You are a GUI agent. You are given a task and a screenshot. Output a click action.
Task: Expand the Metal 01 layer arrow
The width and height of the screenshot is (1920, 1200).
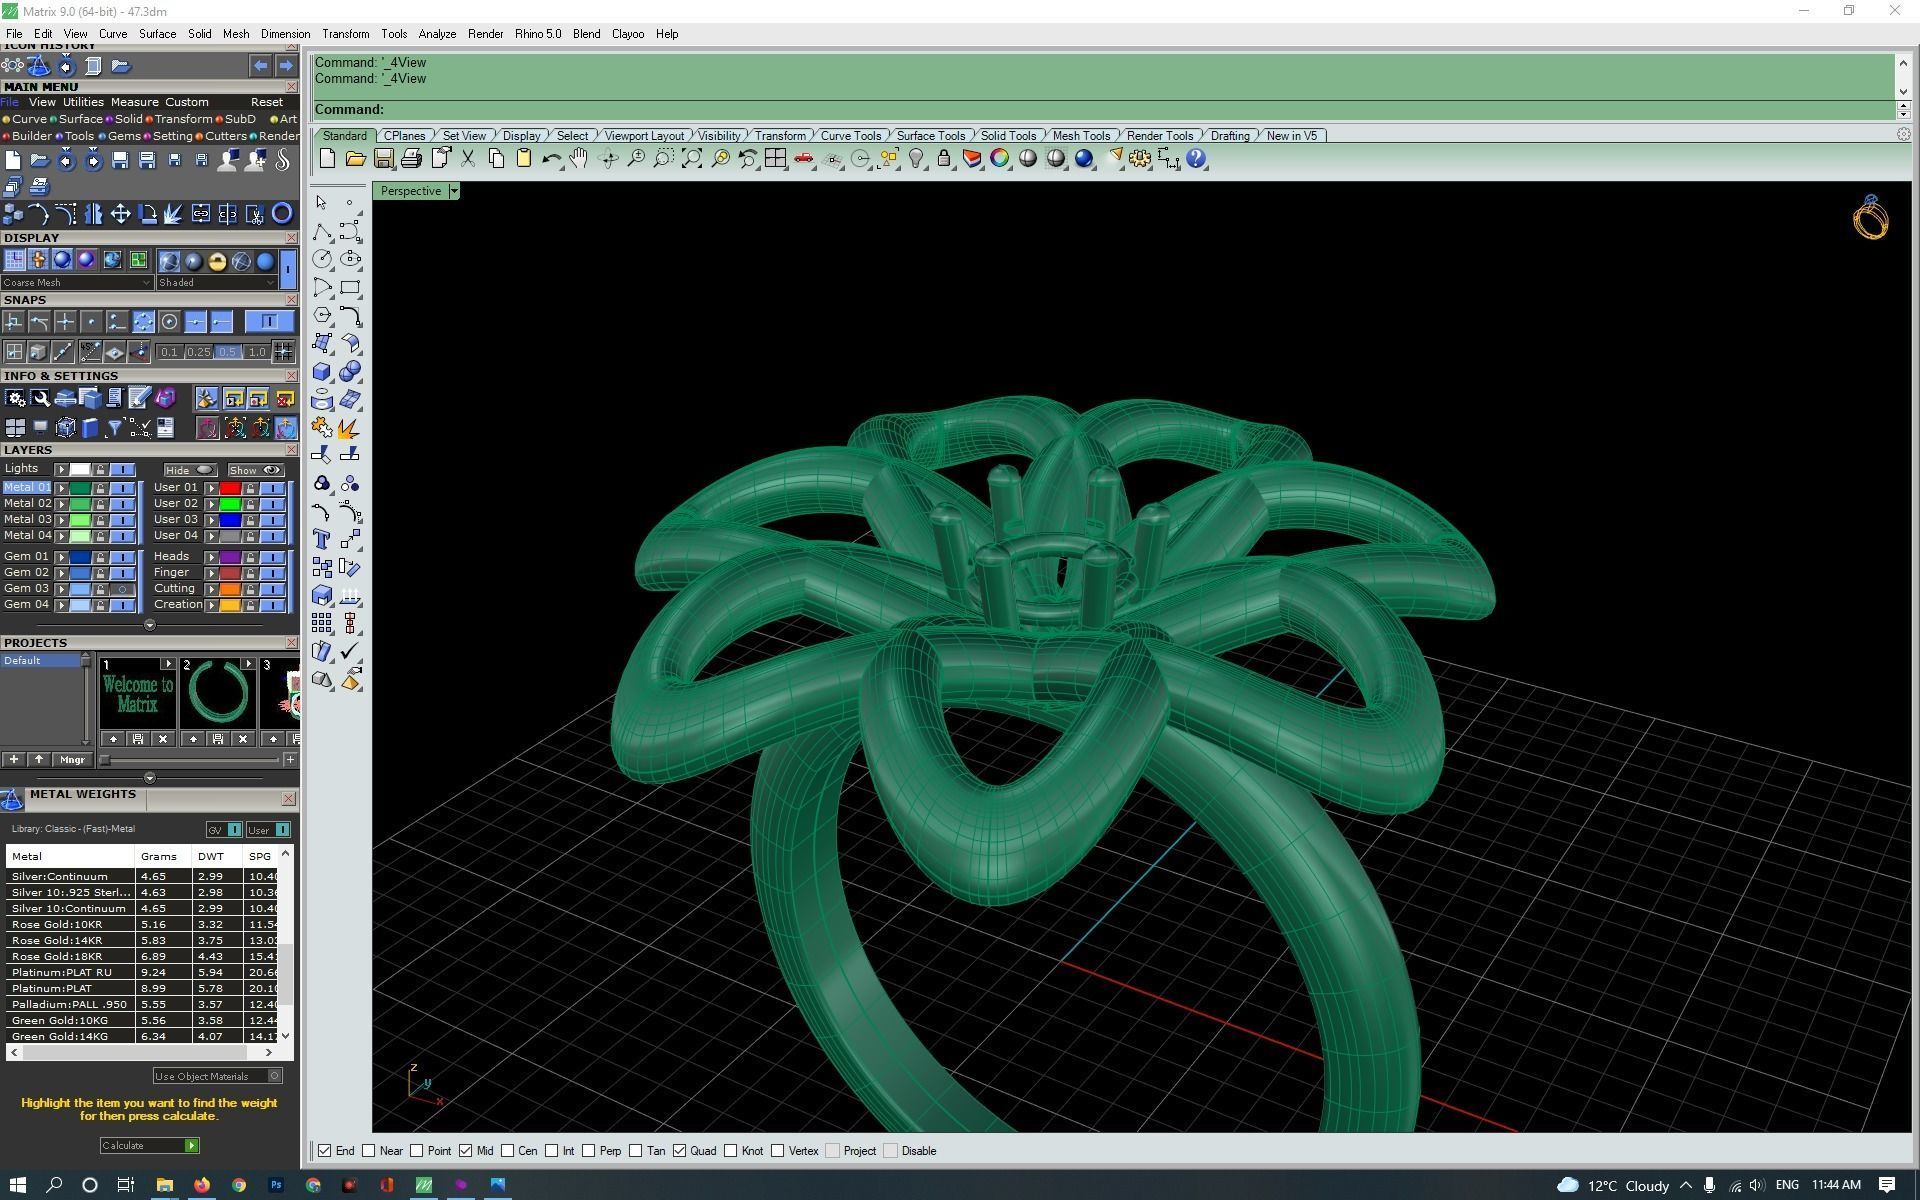tap(62, 488)
